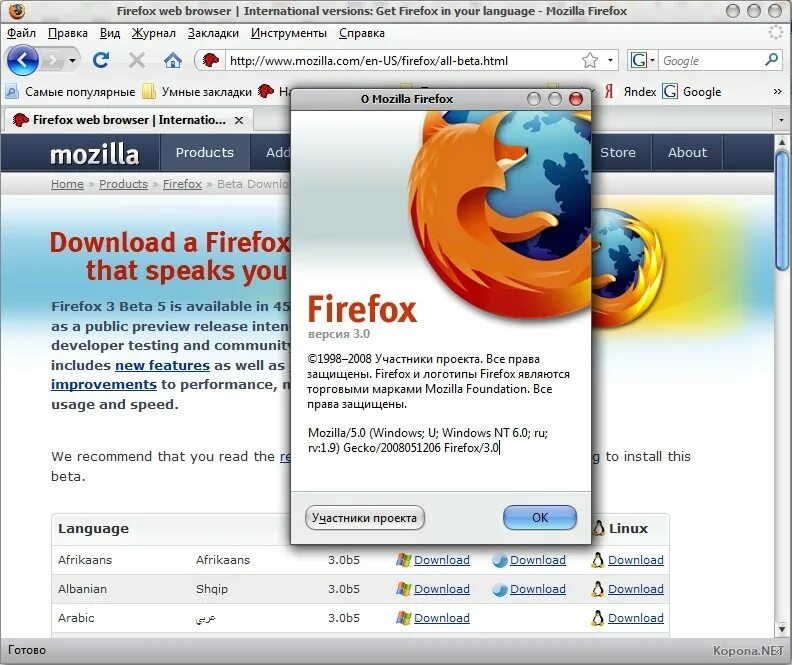The image size is (792, 665).
Task: Download Albanian build for Windows
Action: (441, 589)
